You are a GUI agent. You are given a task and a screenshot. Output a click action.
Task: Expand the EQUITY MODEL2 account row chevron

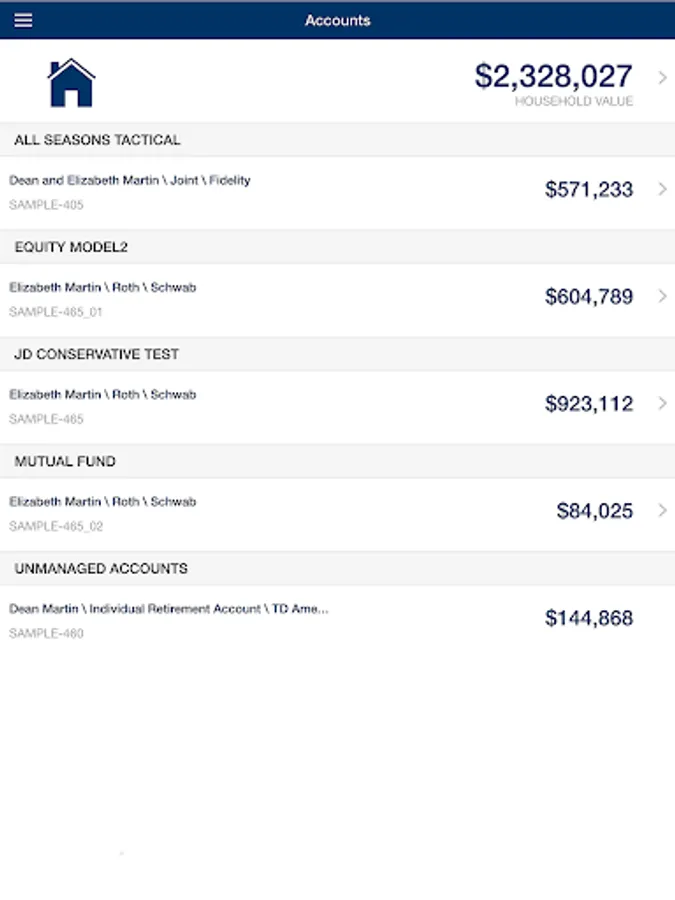pyautogui.click(x=662, y=296)
